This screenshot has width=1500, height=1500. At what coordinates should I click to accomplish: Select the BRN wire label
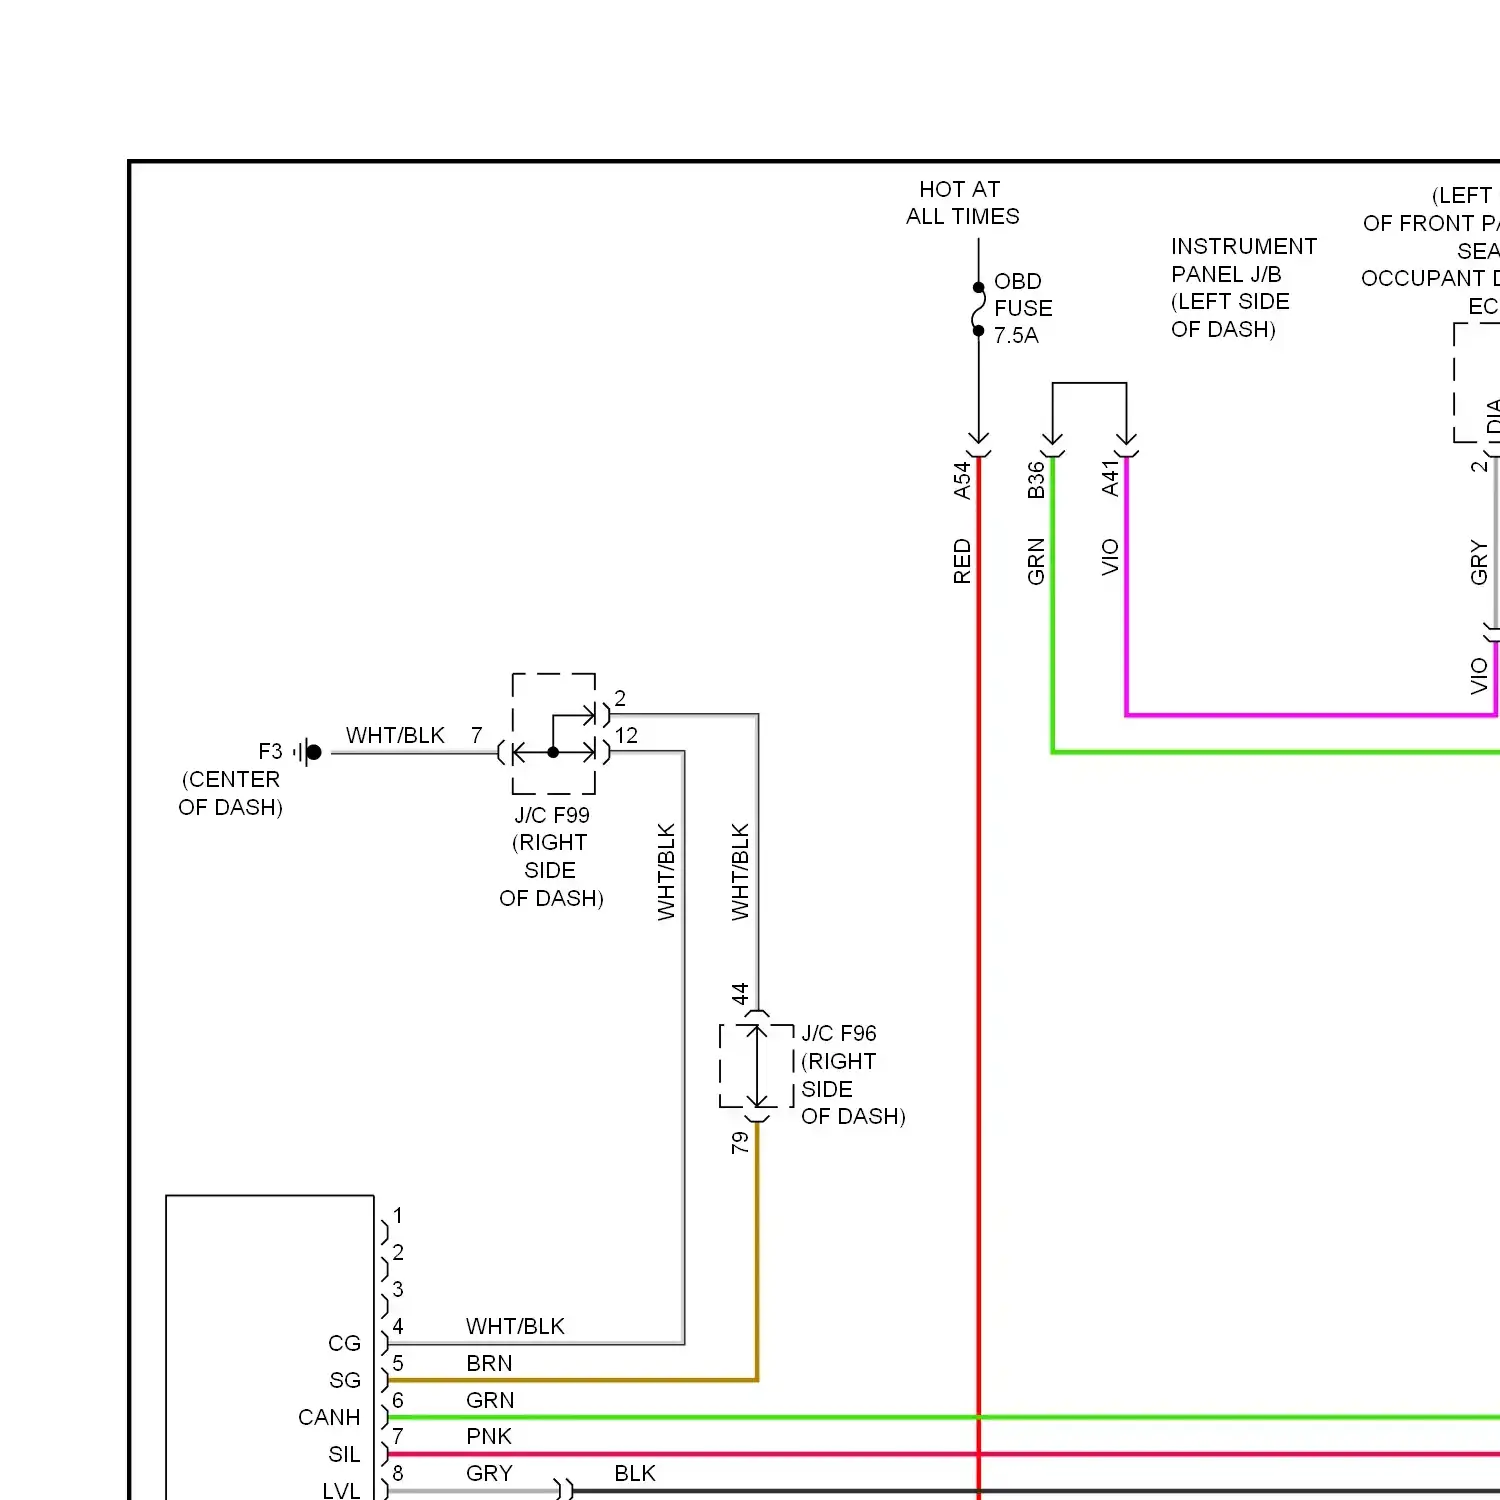click(x=489, y=1363)
